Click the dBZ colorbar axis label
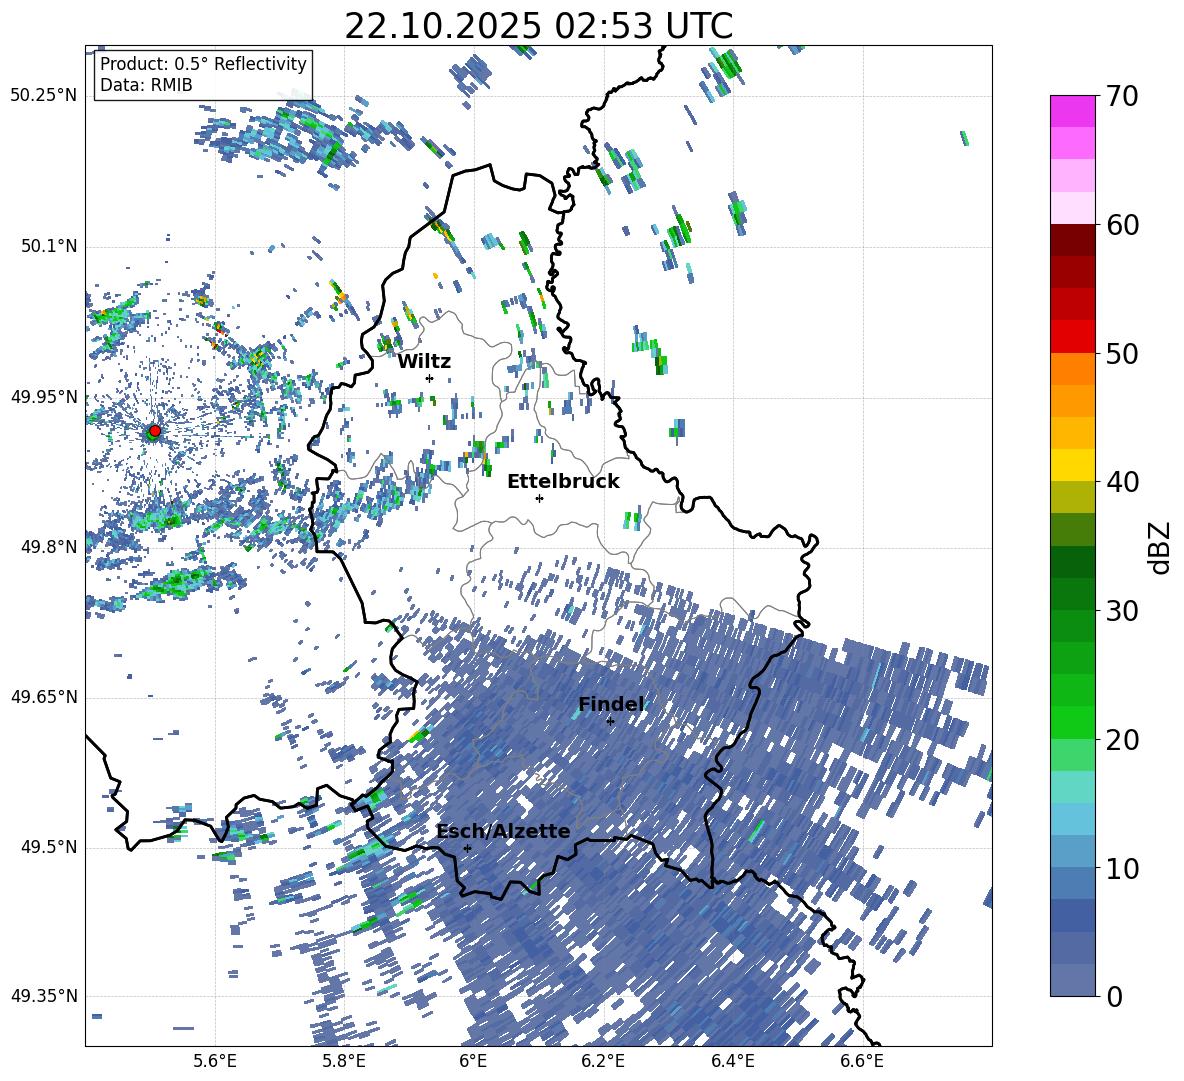The height and width of the screenshot is (1081, 1184). pyautogui.click(x=1161, y=547)
